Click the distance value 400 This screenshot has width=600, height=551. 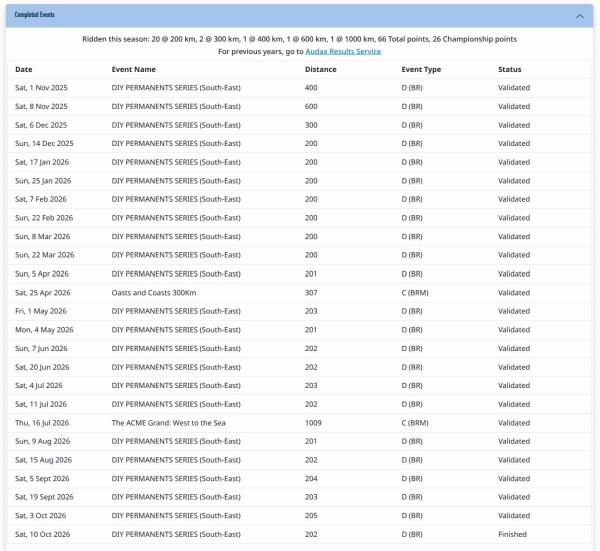click(311, 88)
